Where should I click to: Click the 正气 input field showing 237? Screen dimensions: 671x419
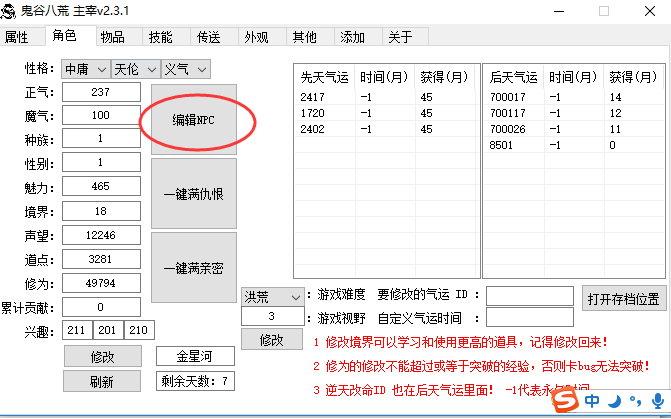click(x=101, y=92)
